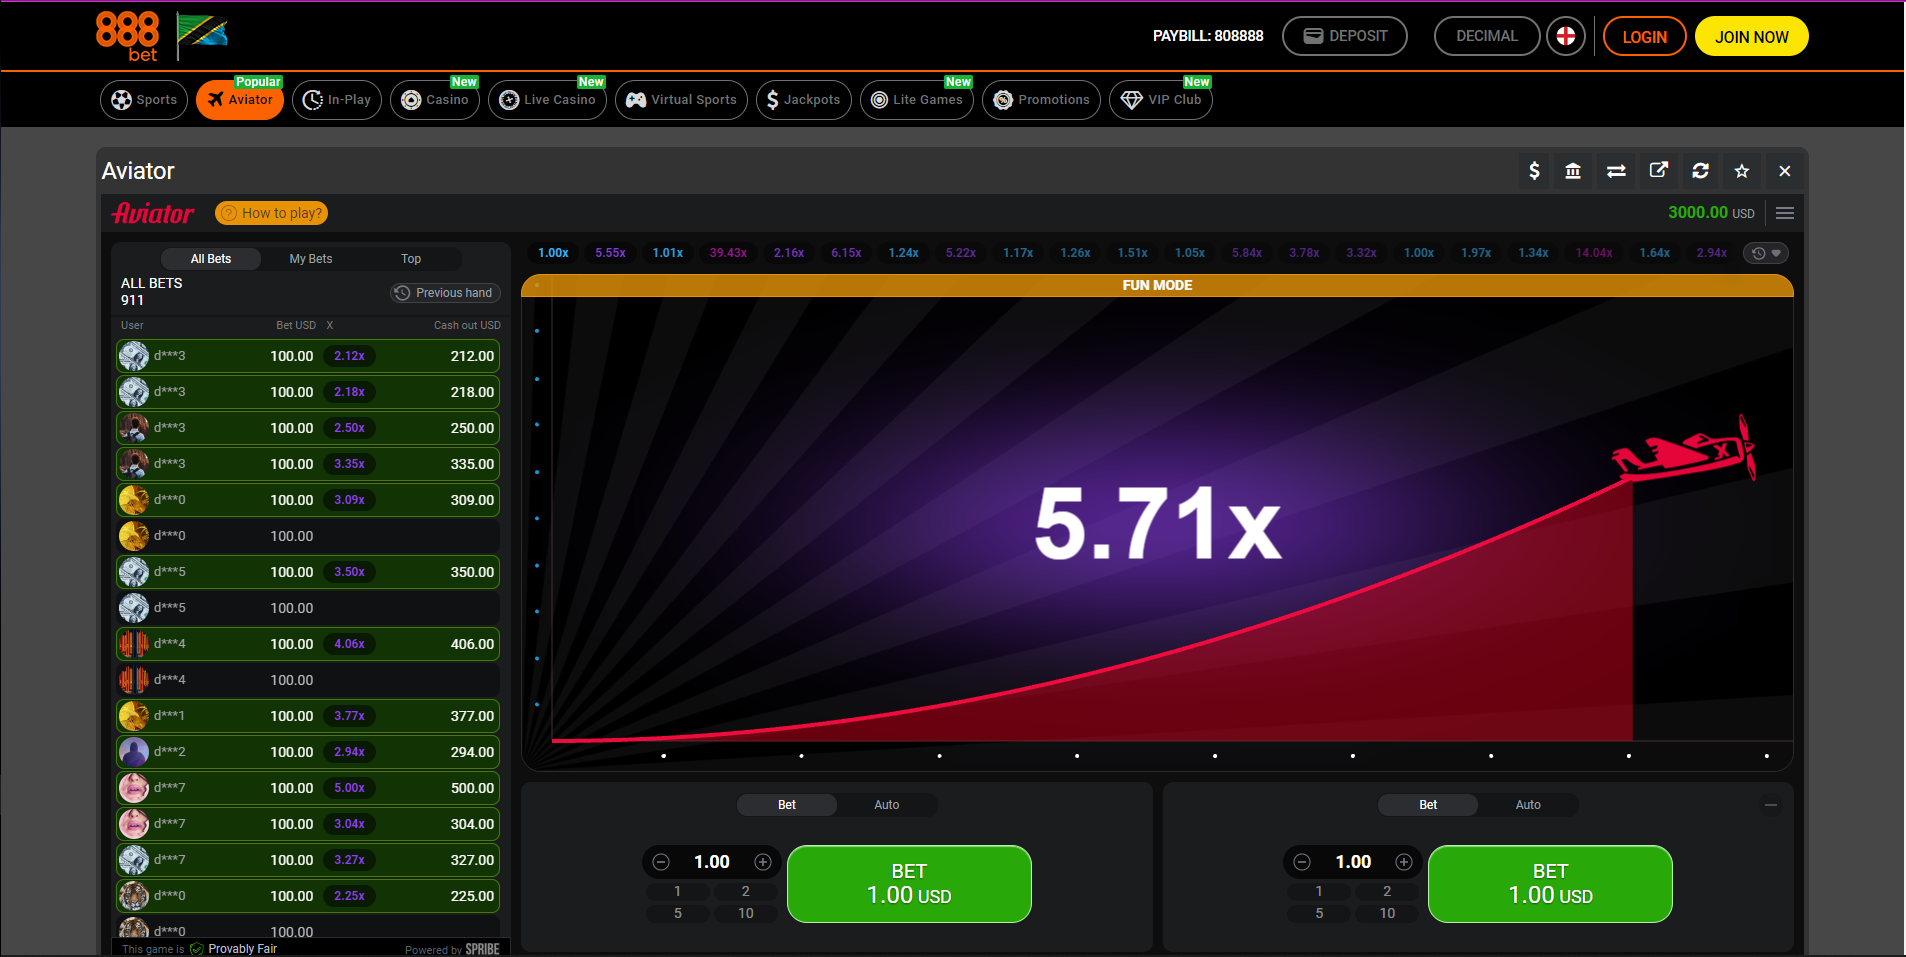Switch right bet panel to Auto
1906x957 pixels.
coord(1527,805)
